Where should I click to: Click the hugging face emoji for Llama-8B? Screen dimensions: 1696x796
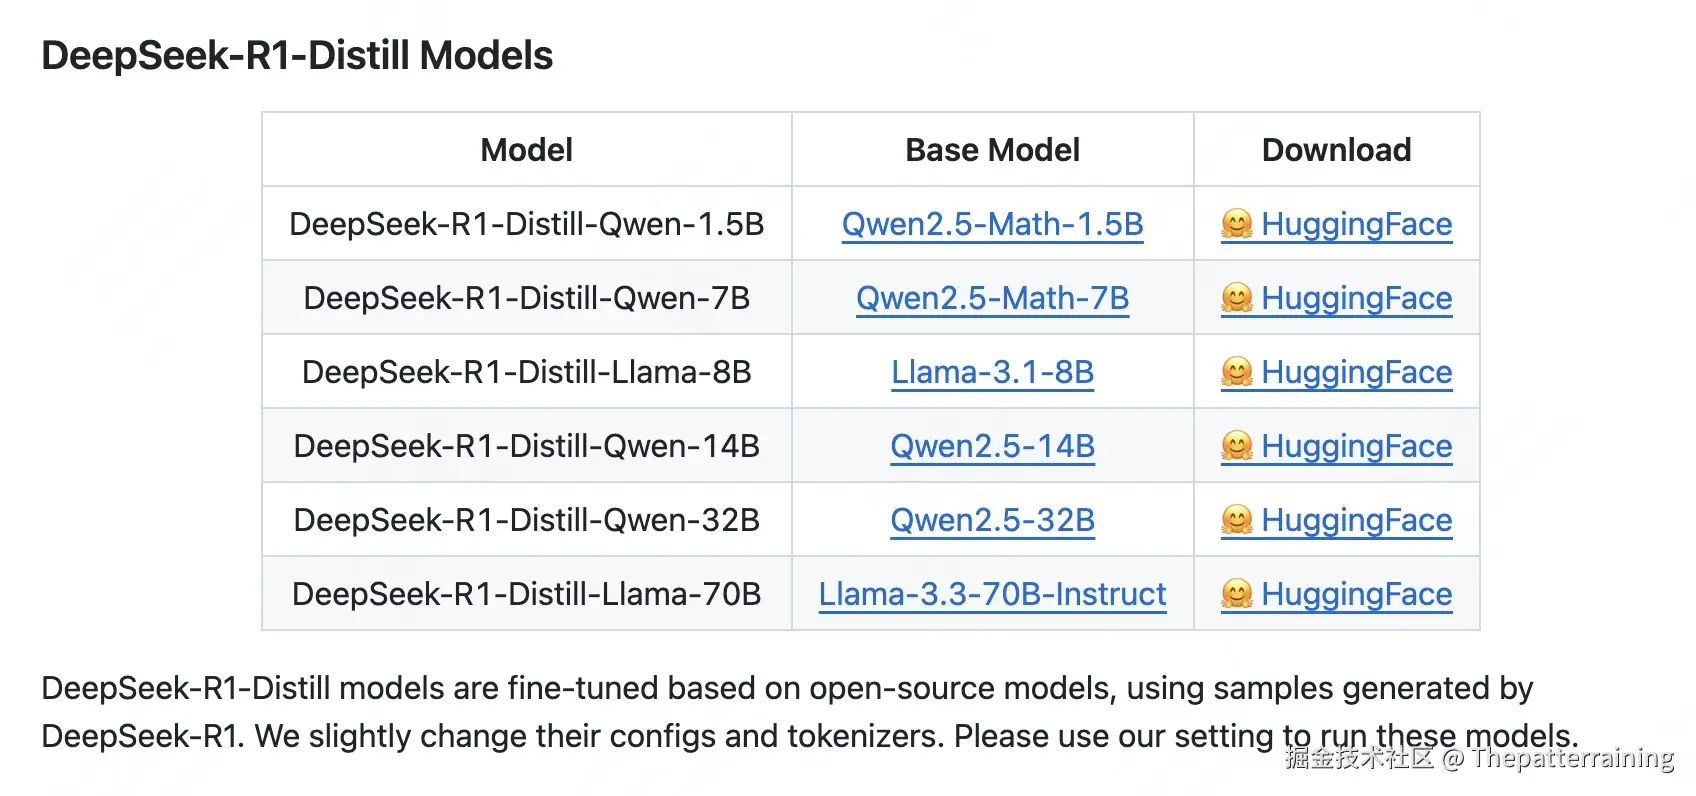click(x=1237, y=372)
